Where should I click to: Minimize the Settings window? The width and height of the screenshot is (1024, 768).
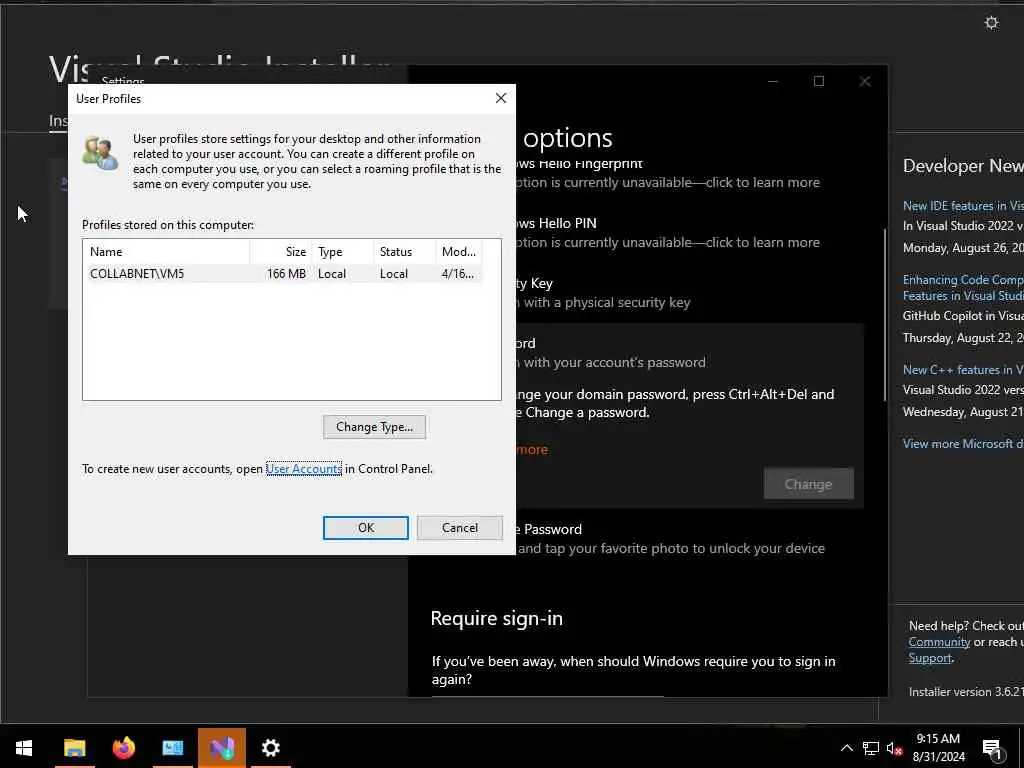coord(773,81)
